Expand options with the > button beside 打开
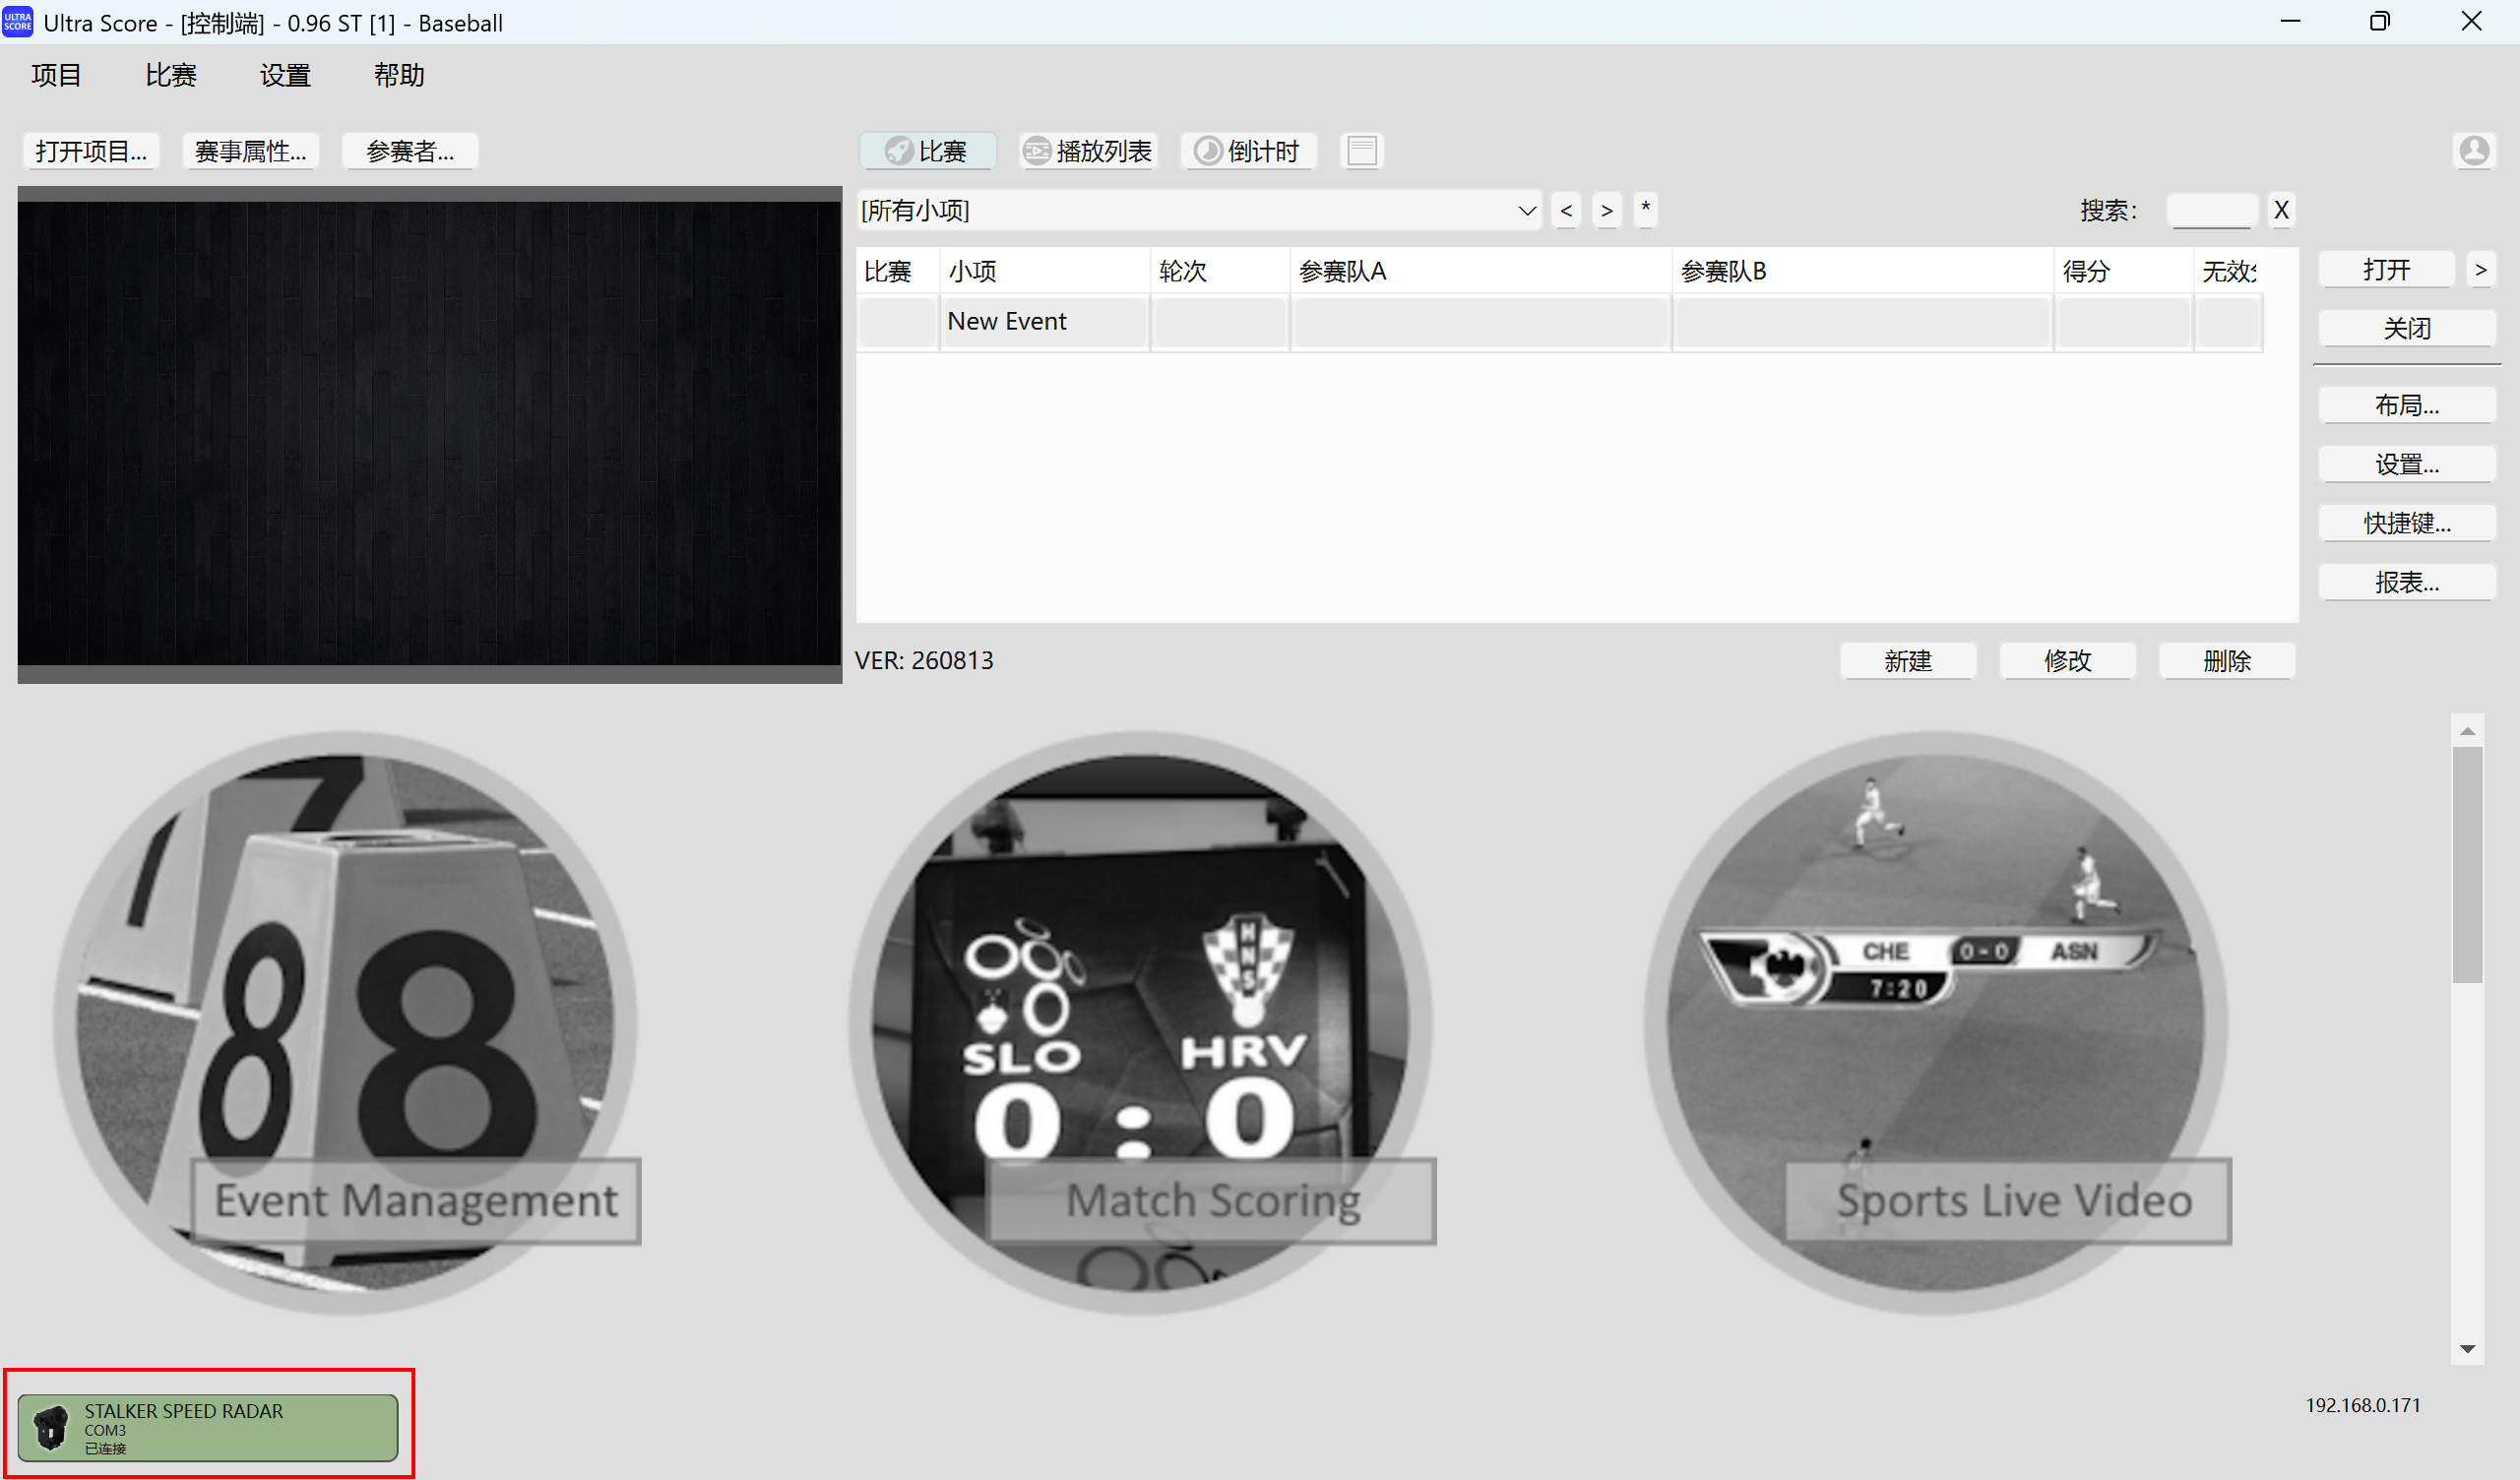Screen dimensions: 2520x1480 click(x=2480, y=269)
